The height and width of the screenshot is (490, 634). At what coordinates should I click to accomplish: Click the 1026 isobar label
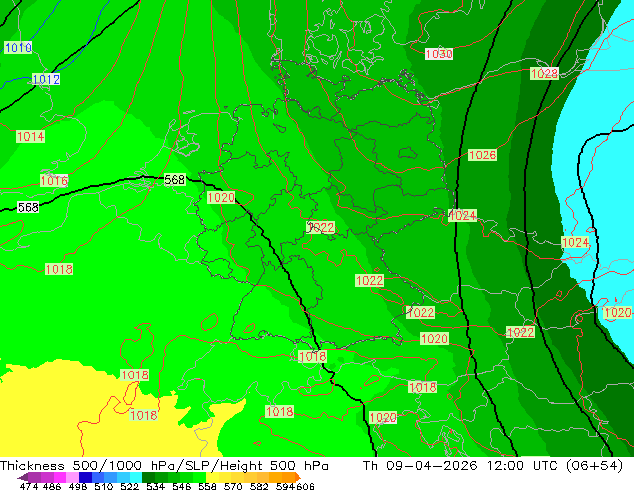[482, 155]
